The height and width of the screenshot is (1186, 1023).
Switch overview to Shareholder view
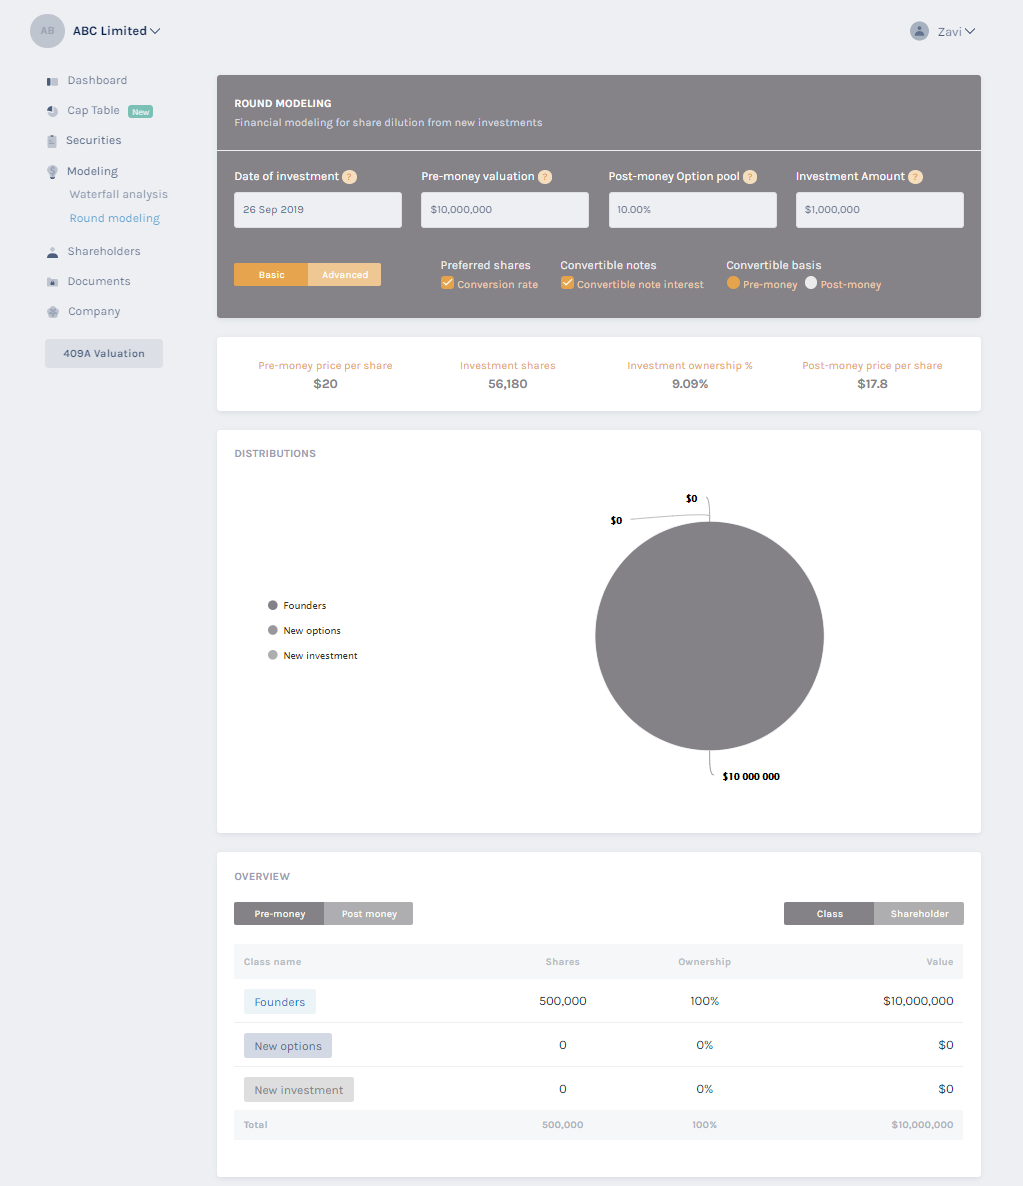pyautogui.click(x=919, y=914)
